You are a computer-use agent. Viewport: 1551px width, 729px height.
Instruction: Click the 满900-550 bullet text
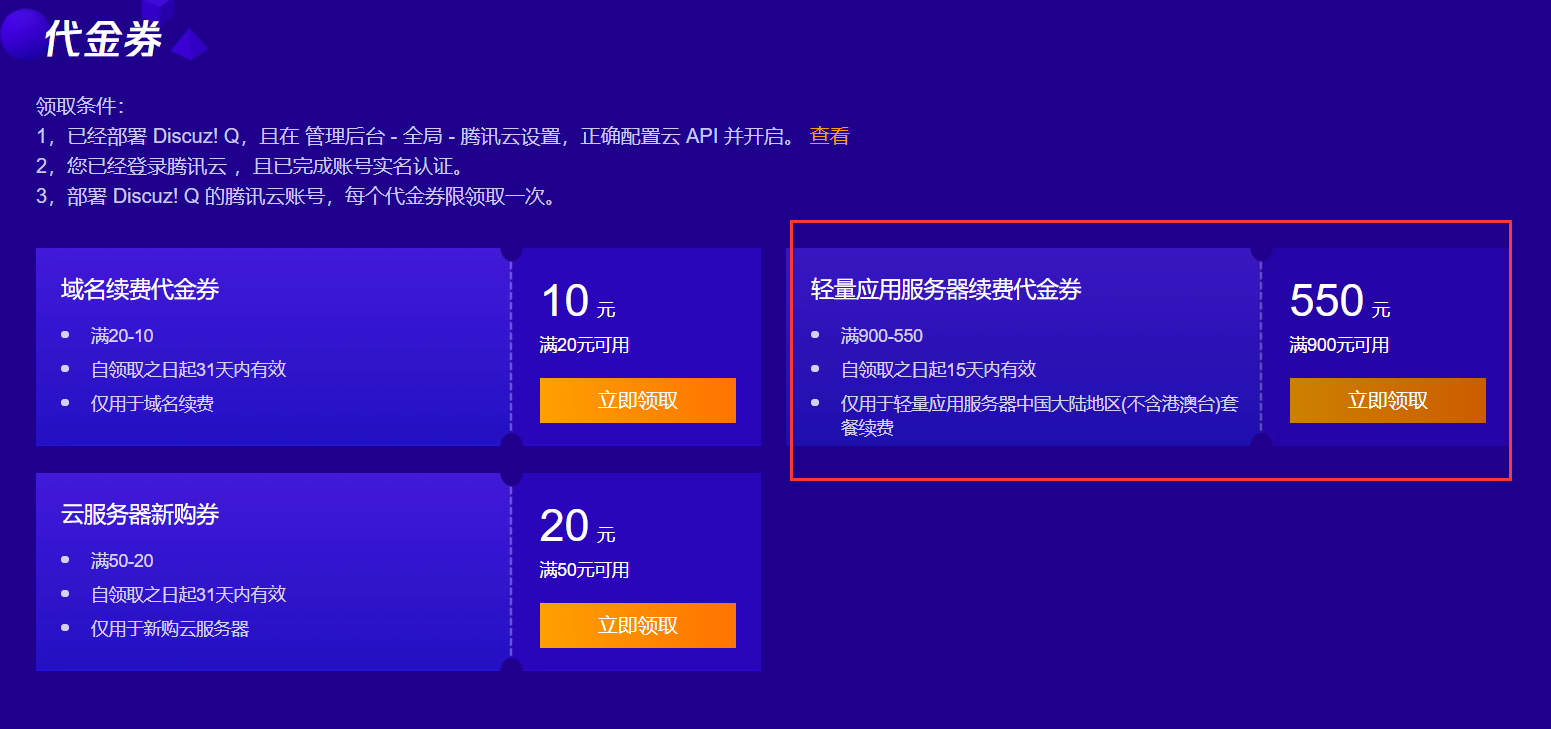click(x=882, y=336)
